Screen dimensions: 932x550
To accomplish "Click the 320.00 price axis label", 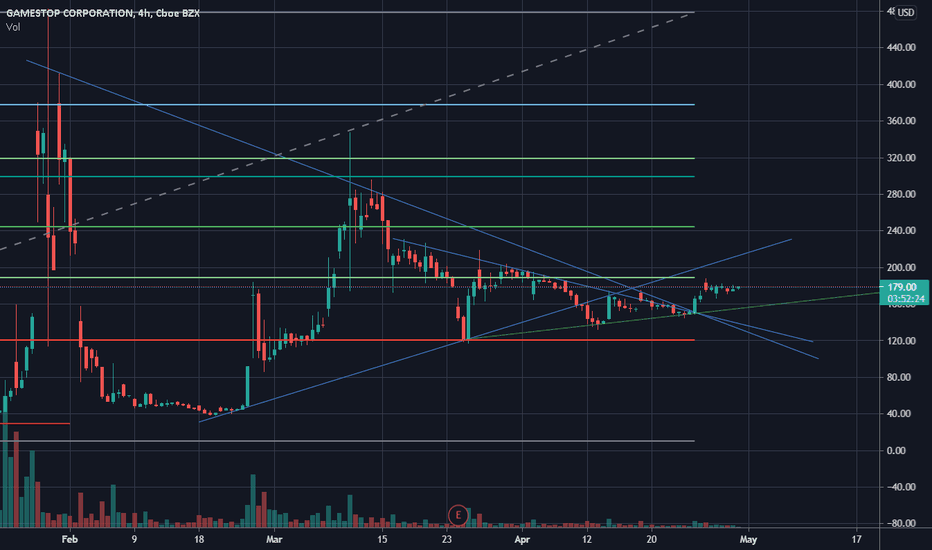I will [x=900, y=158].
